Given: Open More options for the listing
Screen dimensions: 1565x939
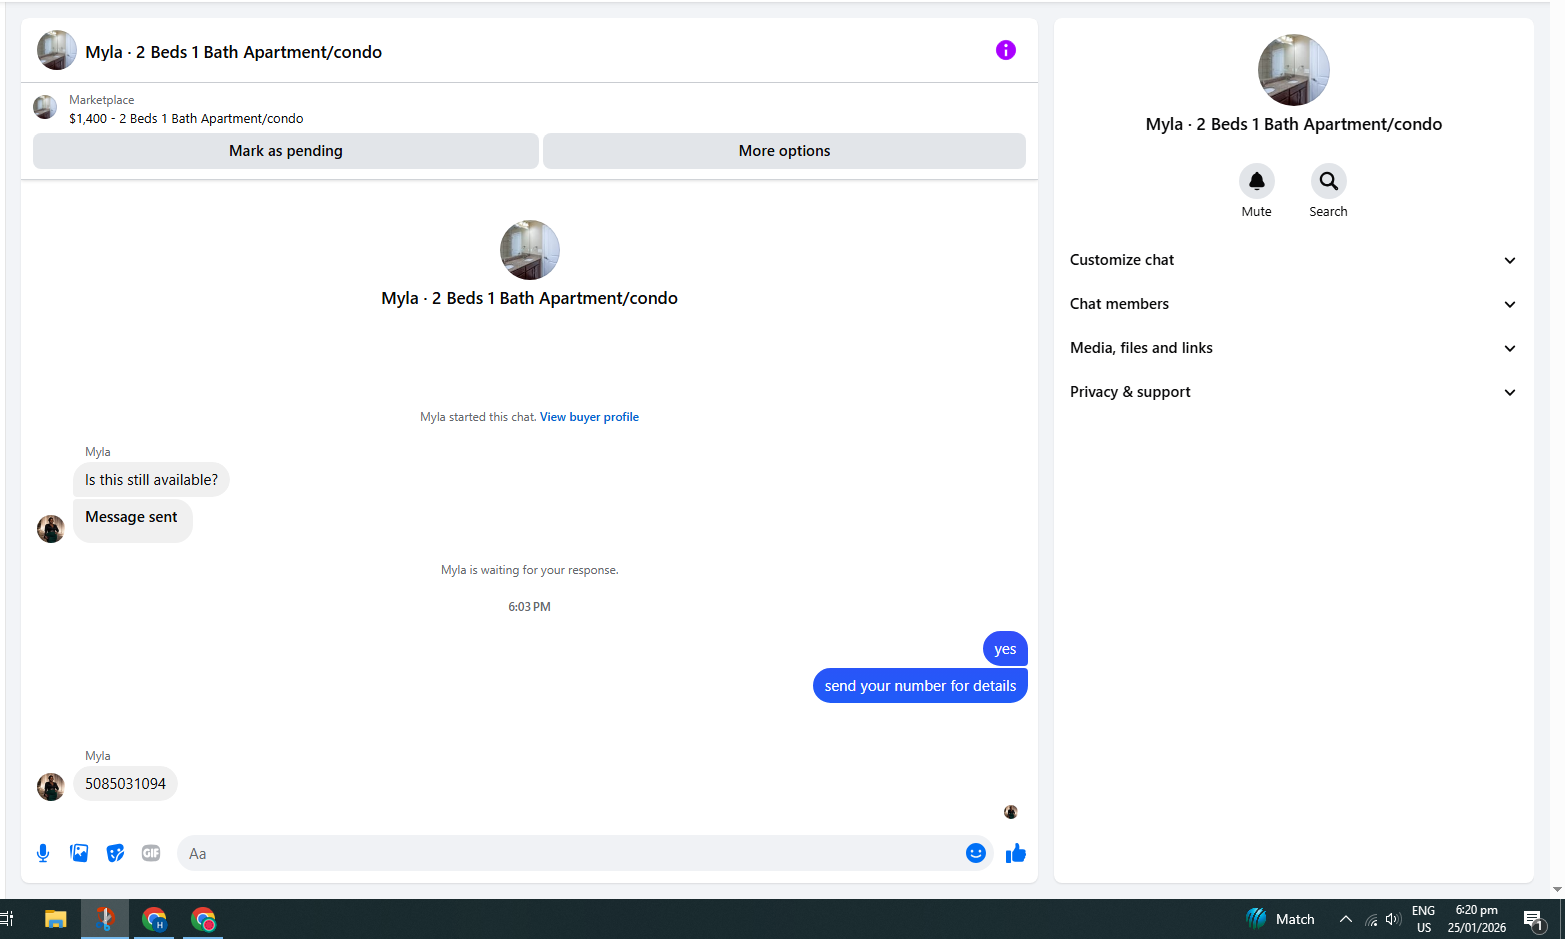Looking at the screenshot, I should (784, 151).
